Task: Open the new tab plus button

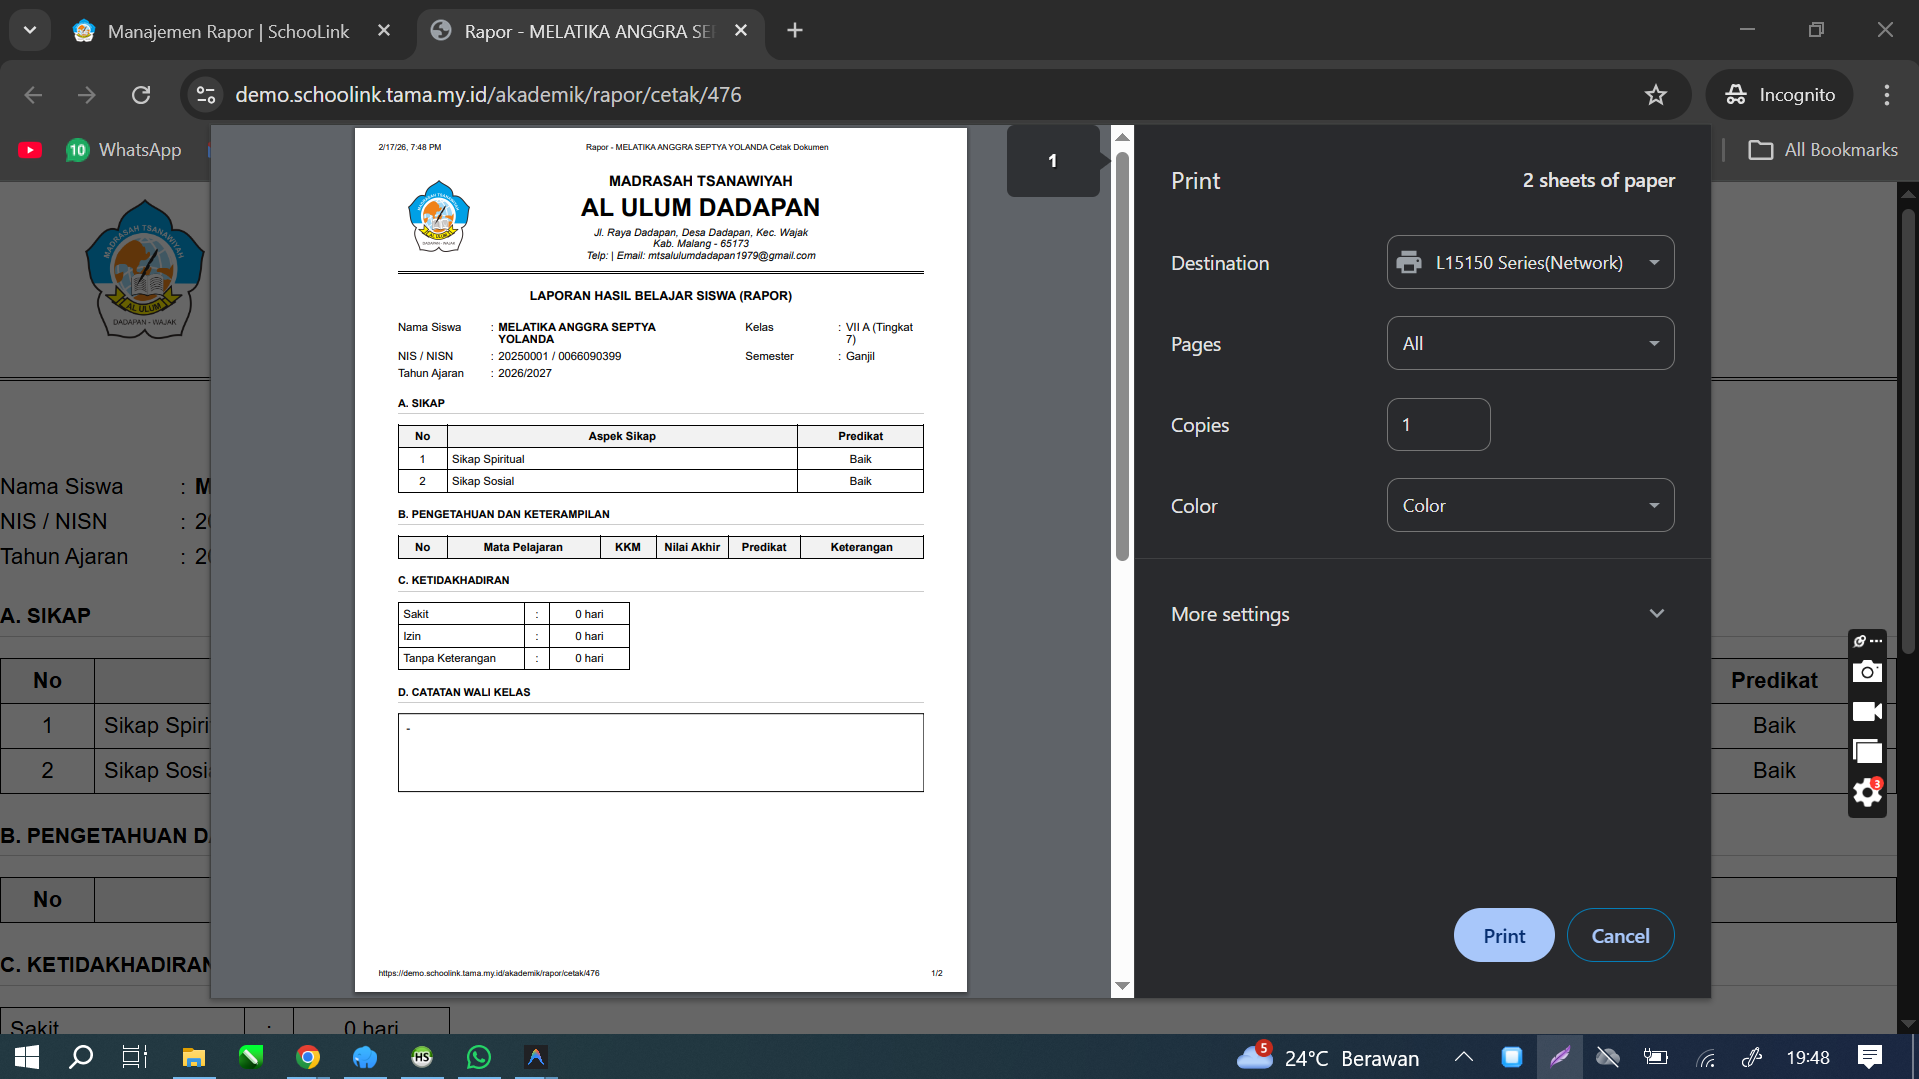Action: tap(795, 31)
